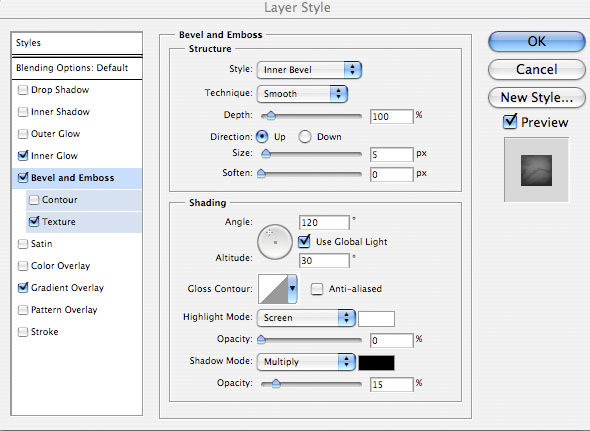Screen dimensions: 590x431
Task: Enable the Contour checkbox
Action: [x=34, y=200]
